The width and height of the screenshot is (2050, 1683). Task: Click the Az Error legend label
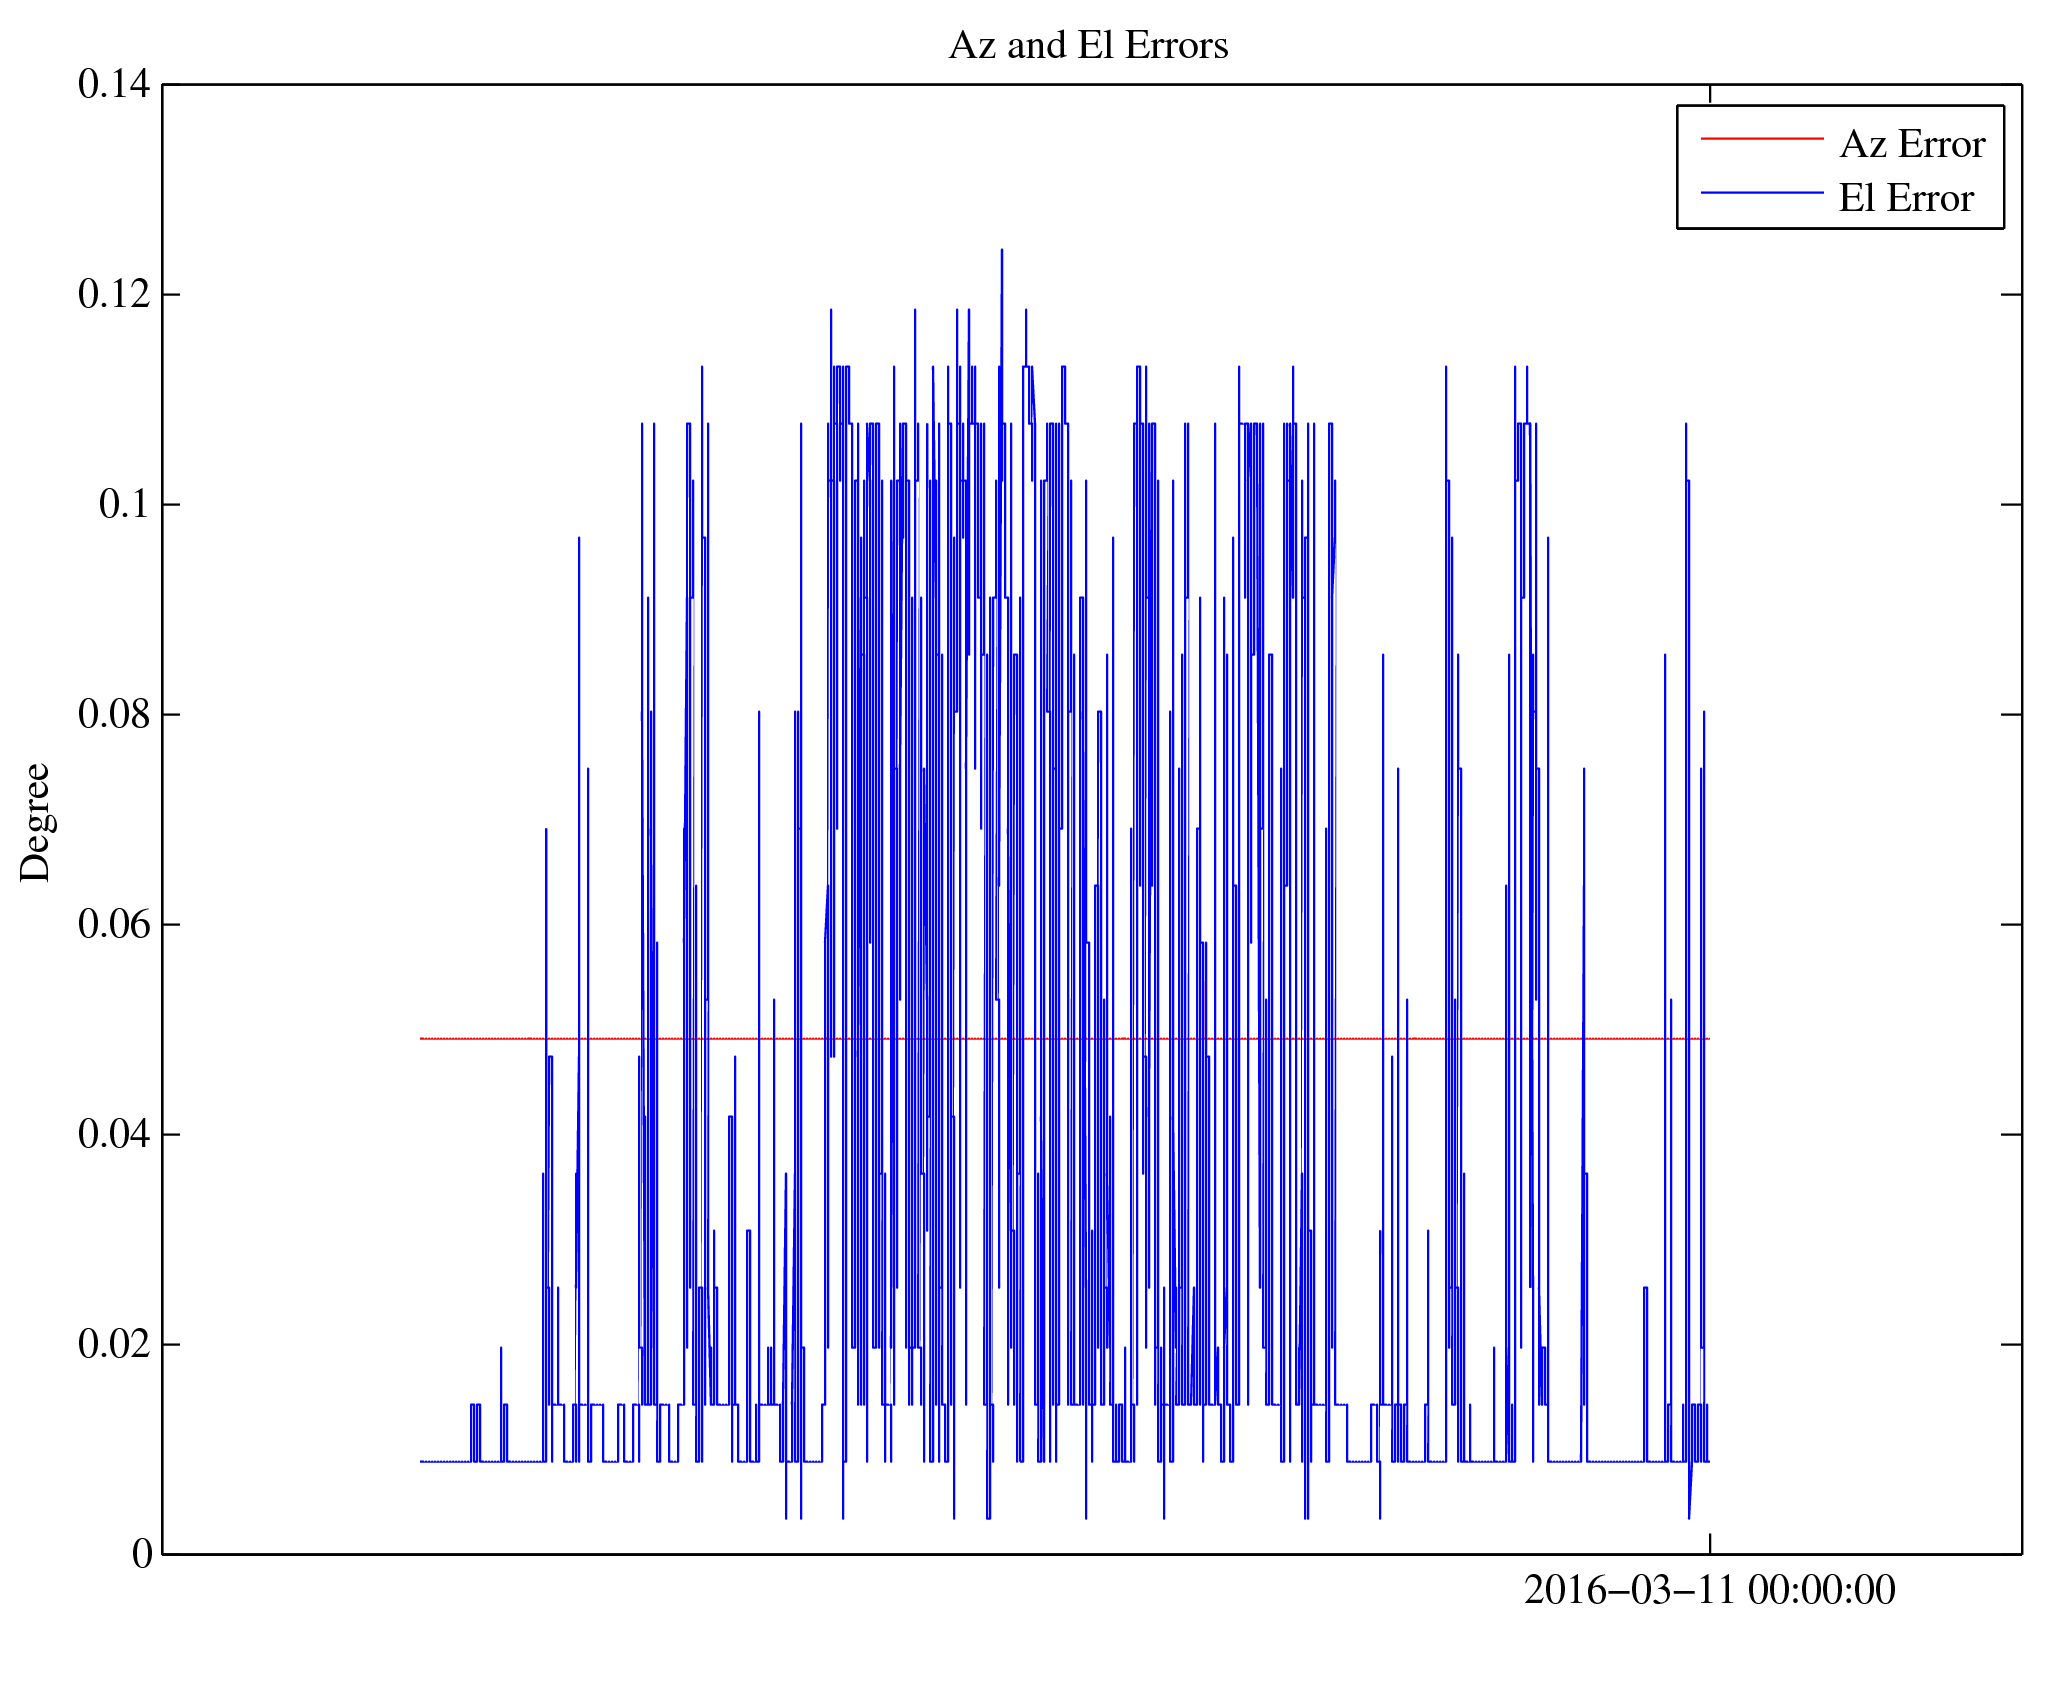coord(1911,145)
